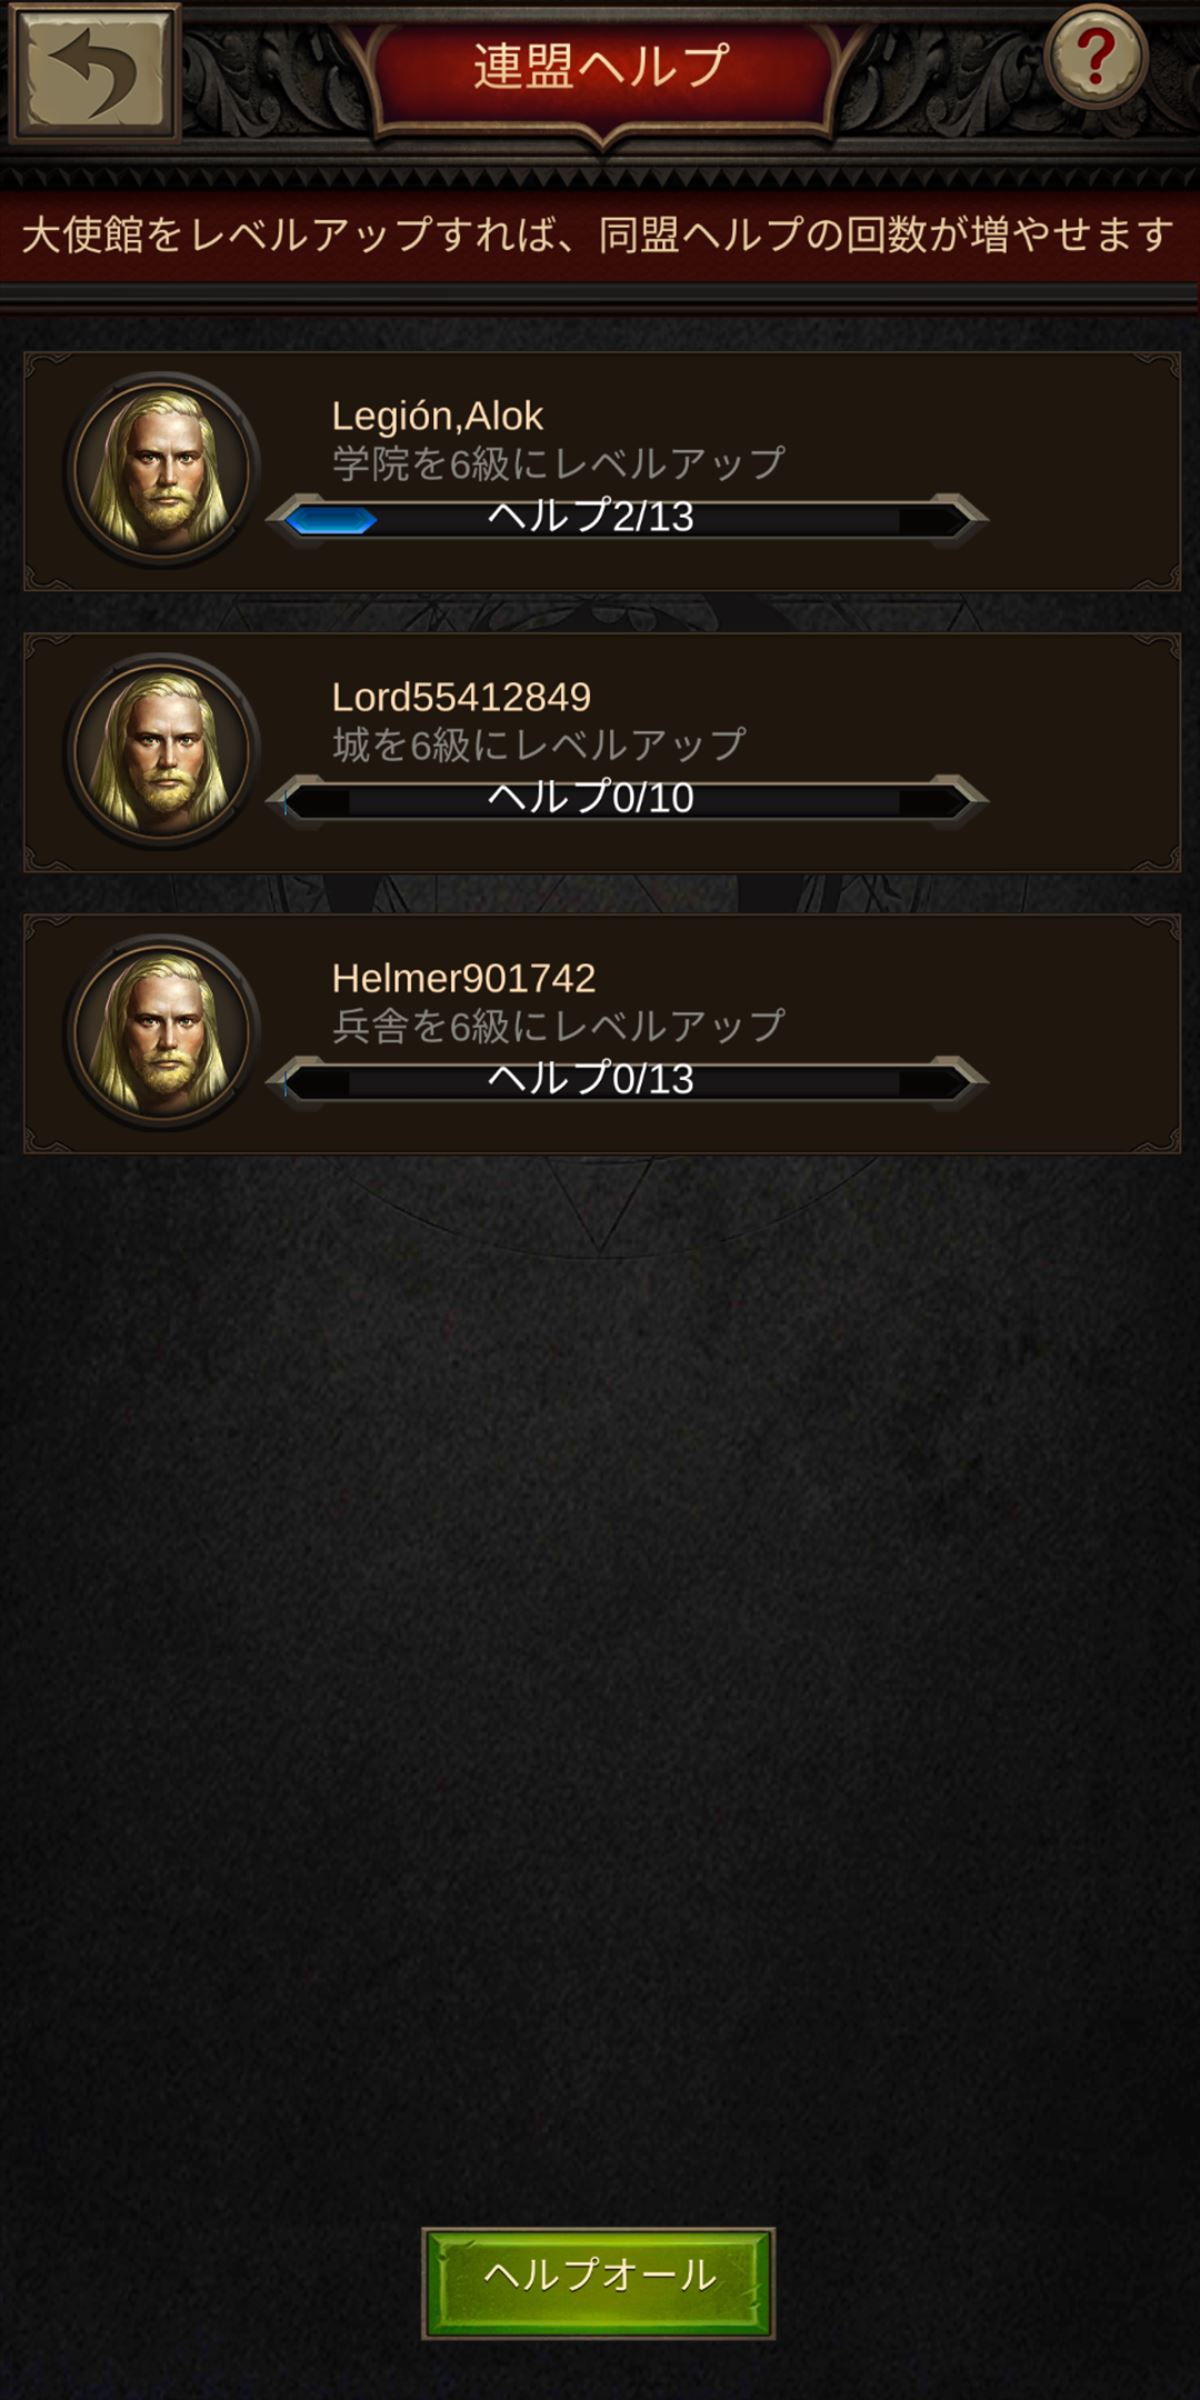This screenshot has height=2400, width=1200.
Task: Select 城を6級にレベルアップ request text
Action: click(540, 745)
